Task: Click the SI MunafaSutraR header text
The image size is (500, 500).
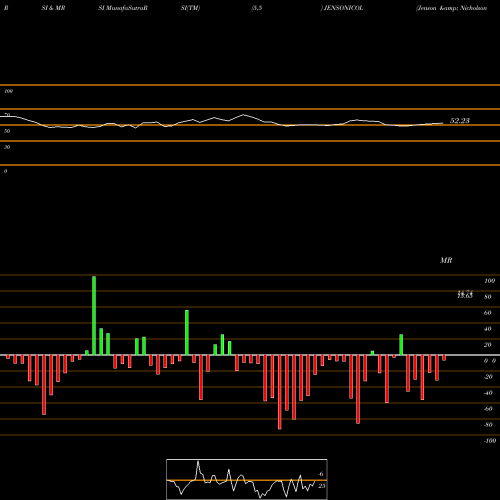Action: (123, 8)
